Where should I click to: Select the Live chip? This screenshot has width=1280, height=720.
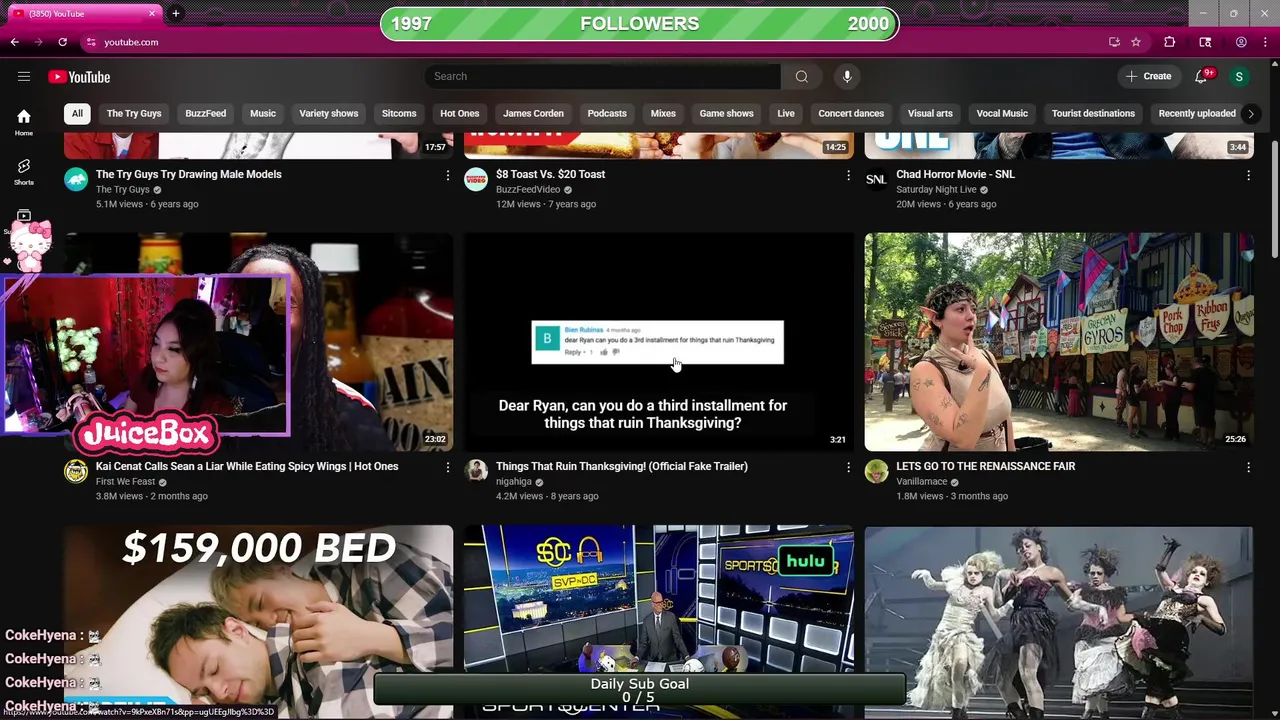click(786, 113)
